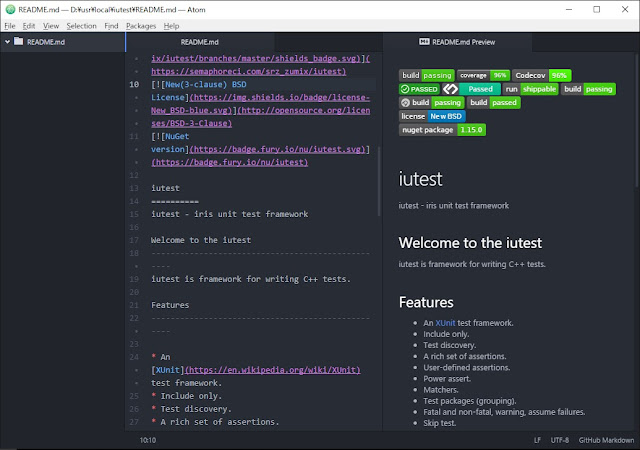This screenshot has width=640, height=450.
Task: Click the iutest heading in the preview
Action: tap(420, 179)
